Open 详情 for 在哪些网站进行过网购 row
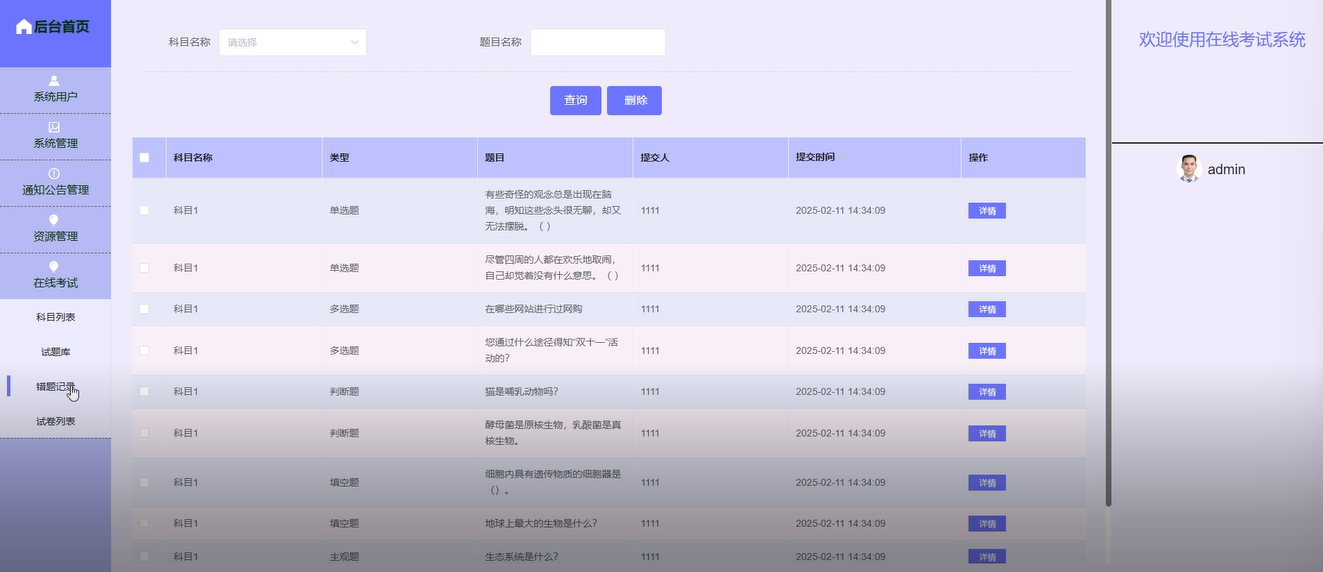This screenshot has width=1323, height=572. pos(987,309)
